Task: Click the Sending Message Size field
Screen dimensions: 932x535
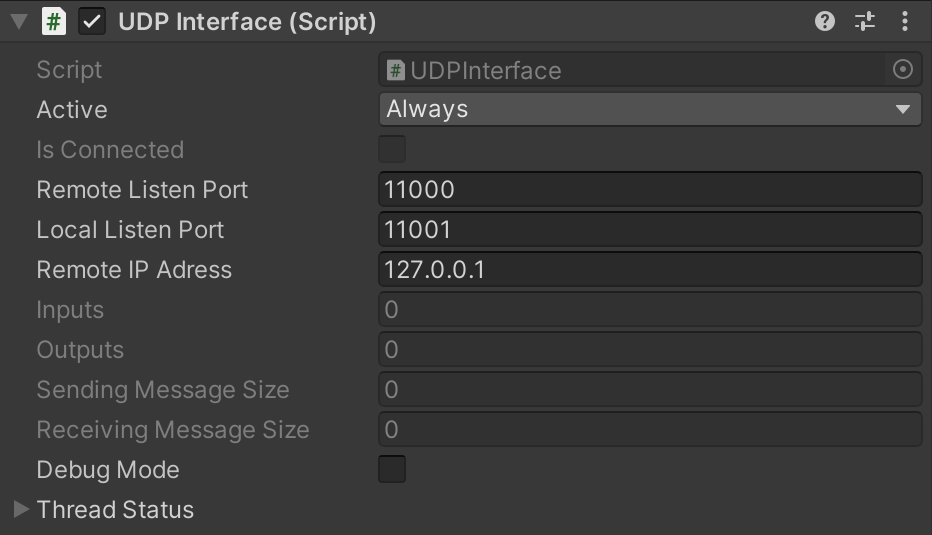Action: coord(650,390)
